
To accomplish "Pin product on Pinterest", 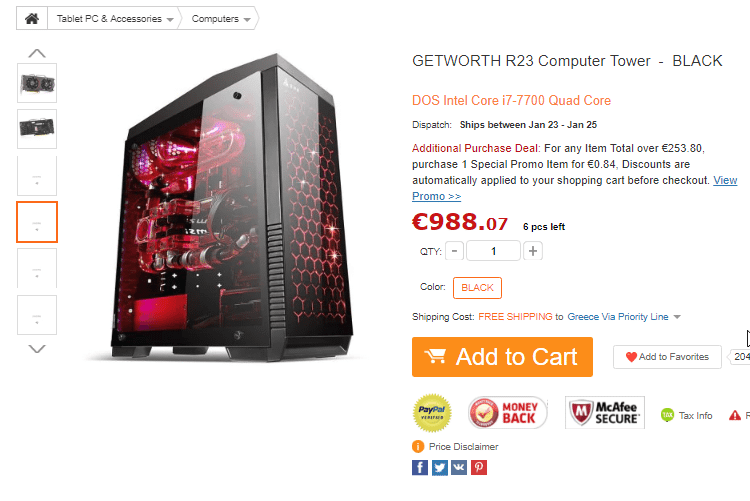I will pyautogui.click(x=479, y=468).
